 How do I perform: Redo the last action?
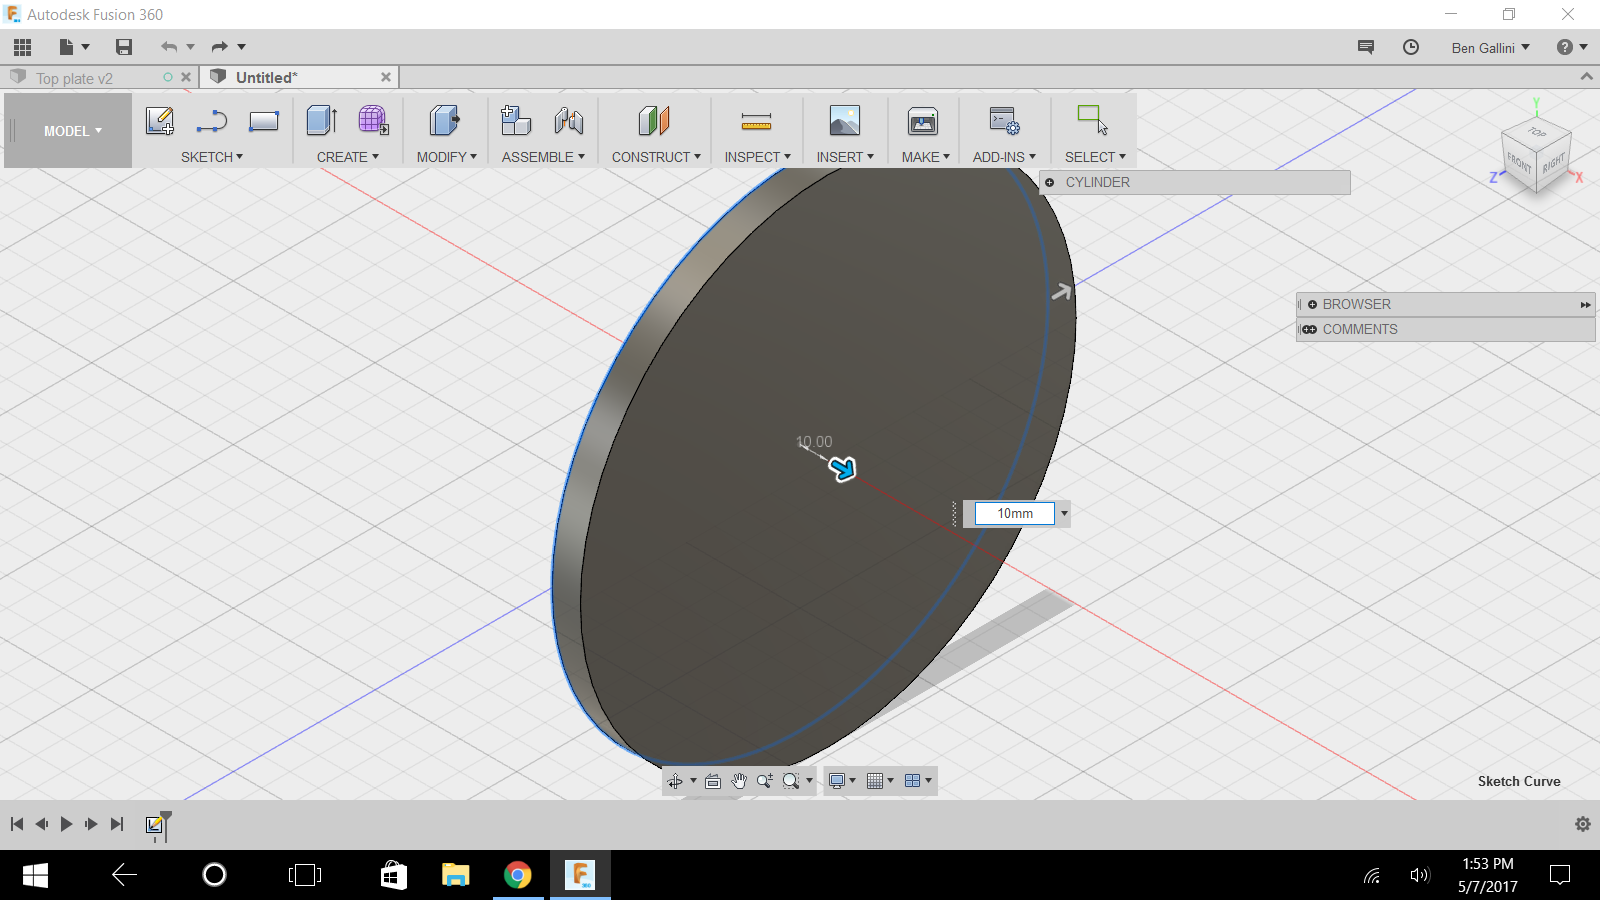(x=220, y=47)
